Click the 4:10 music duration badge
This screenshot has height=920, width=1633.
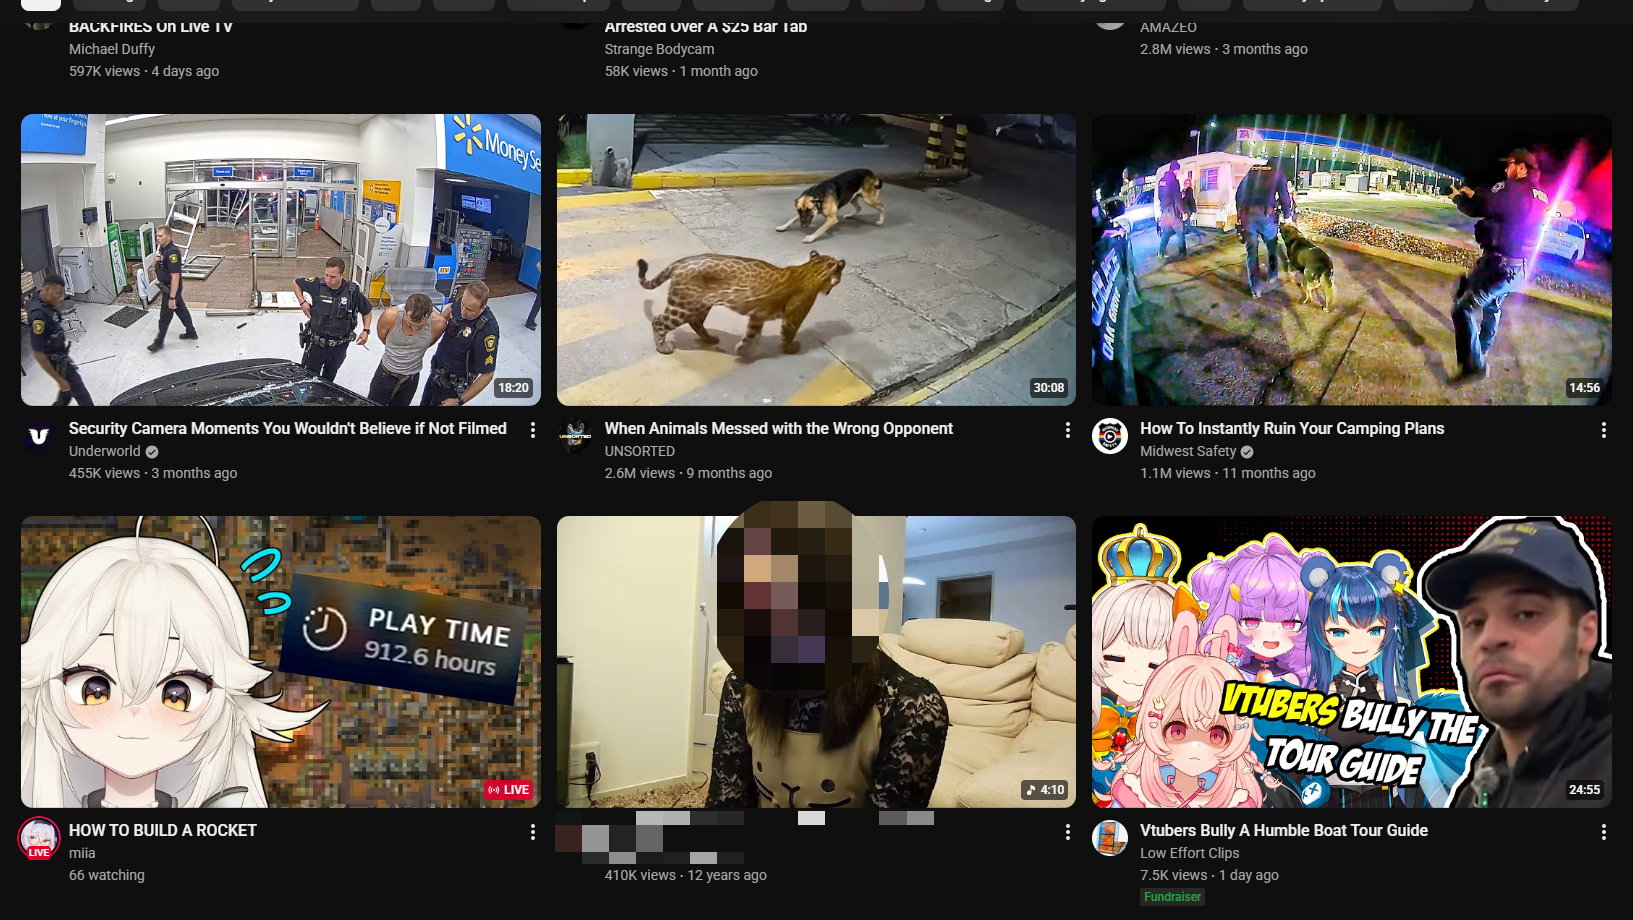pyautogui.click(x=1045, y=790)
